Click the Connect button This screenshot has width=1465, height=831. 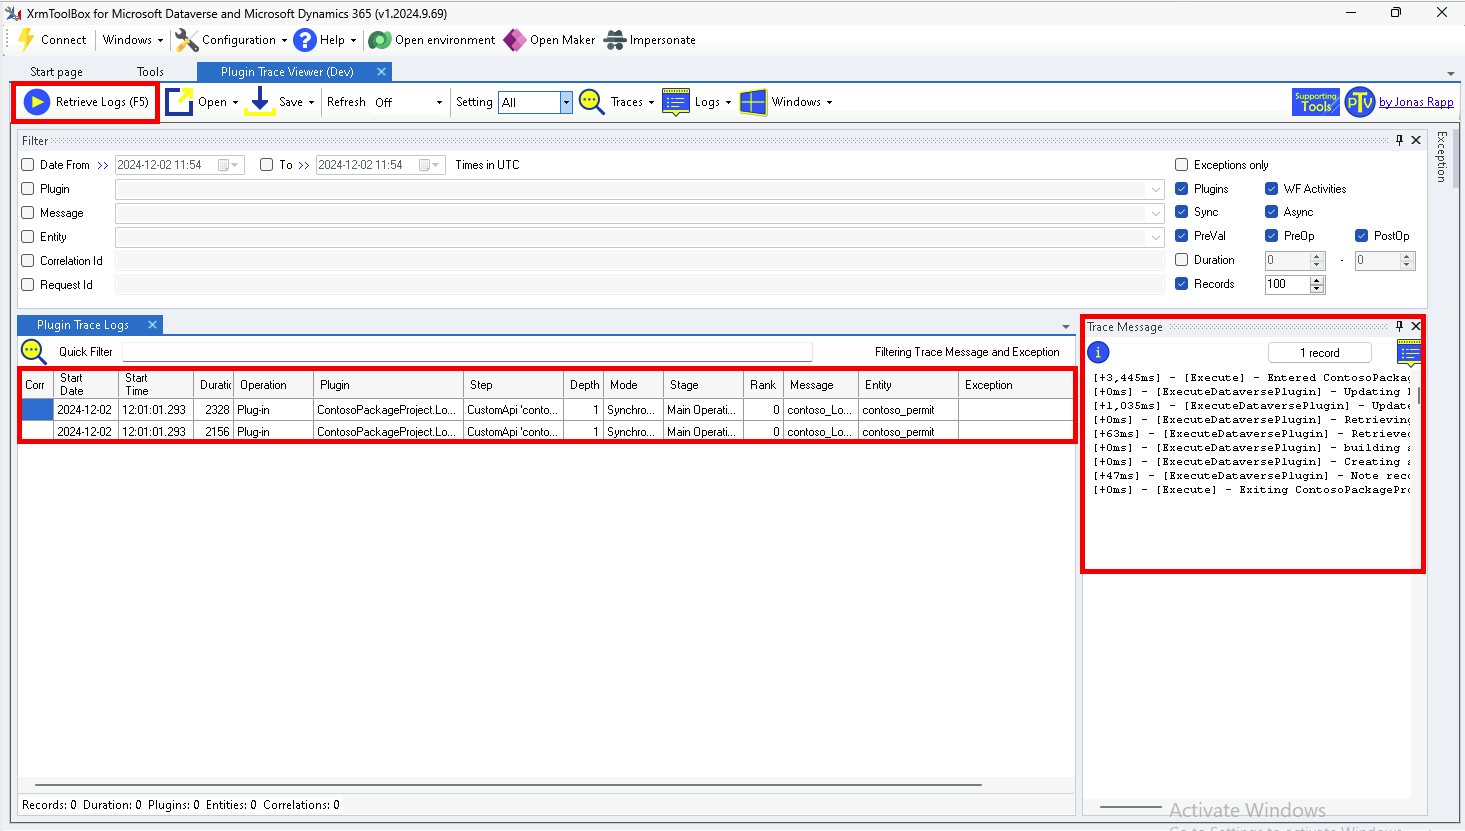[x=52, y=40]
